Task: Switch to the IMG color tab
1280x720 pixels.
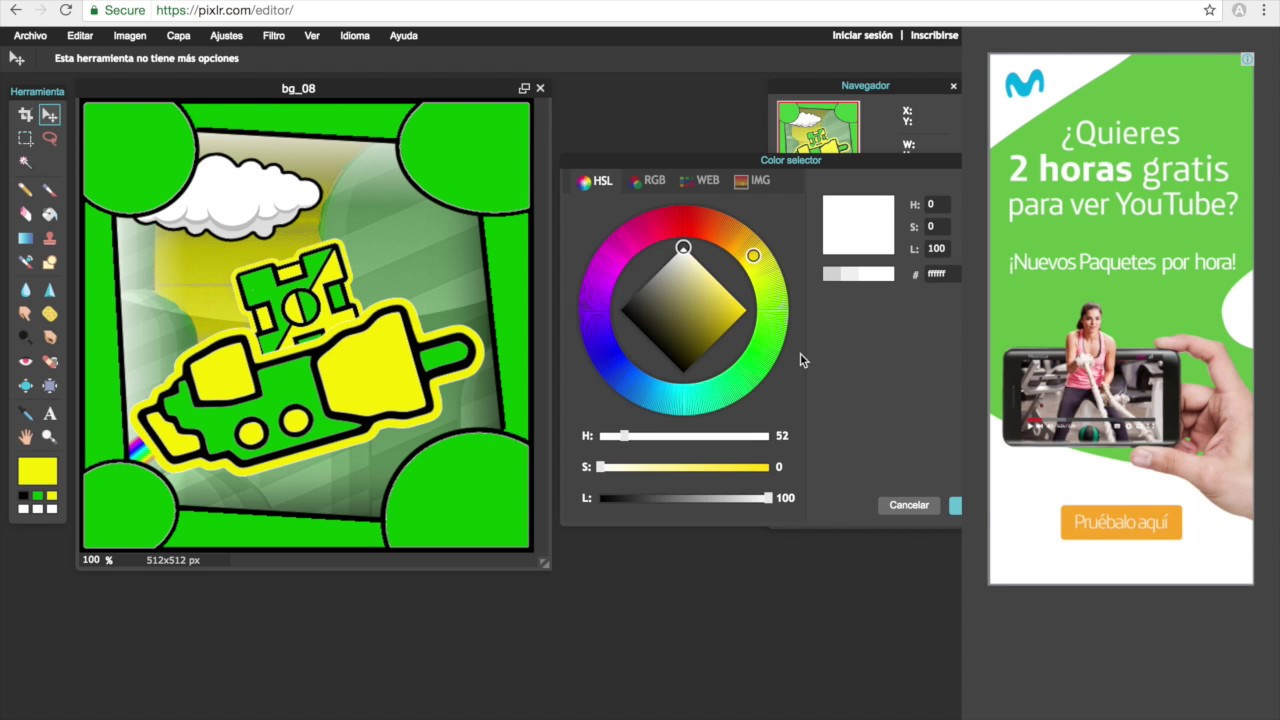Action: pos(752,181)
